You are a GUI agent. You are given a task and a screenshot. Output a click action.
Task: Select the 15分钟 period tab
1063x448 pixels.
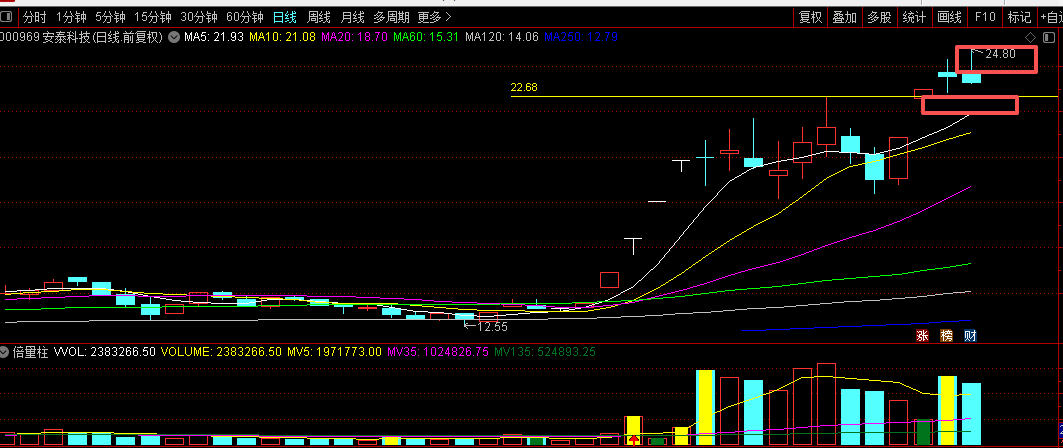click(x=153, y=17)
